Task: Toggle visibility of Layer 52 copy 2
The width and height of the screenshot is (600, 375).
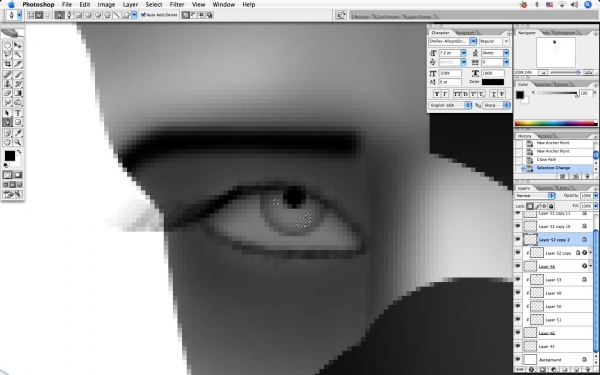Action: [x=518, y=240]
